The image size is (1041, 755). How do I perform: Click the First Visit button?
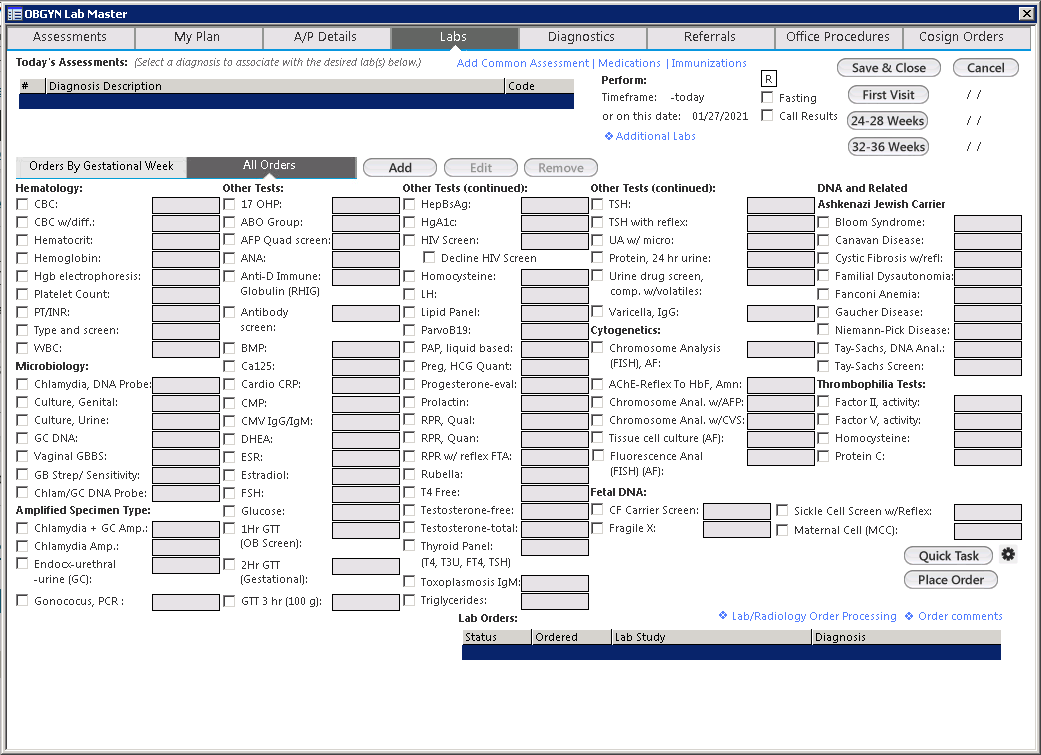coord(888,95)
